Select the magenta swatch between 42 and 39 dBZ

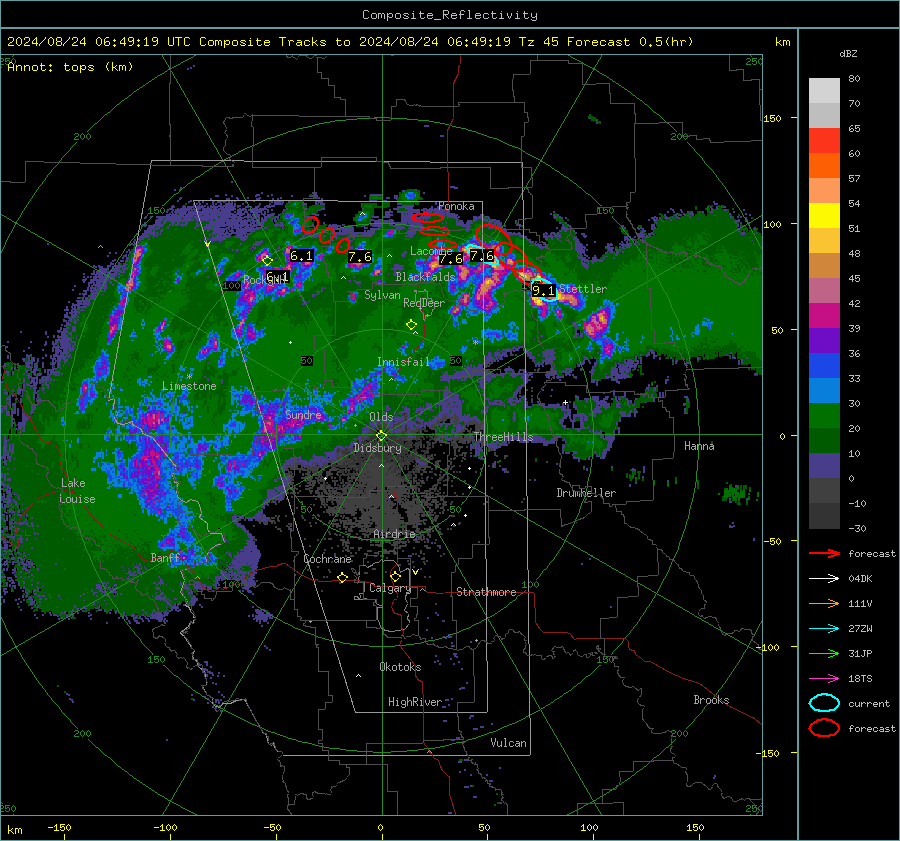tap(824, 315)
